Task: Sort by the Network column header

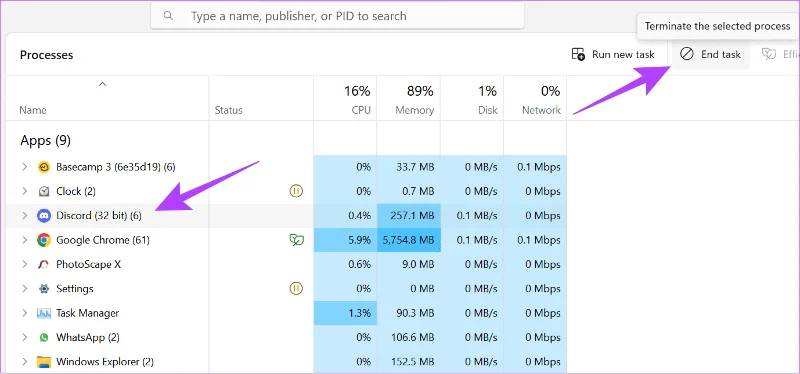Action: pyautogui.click(x=535, y=98)
